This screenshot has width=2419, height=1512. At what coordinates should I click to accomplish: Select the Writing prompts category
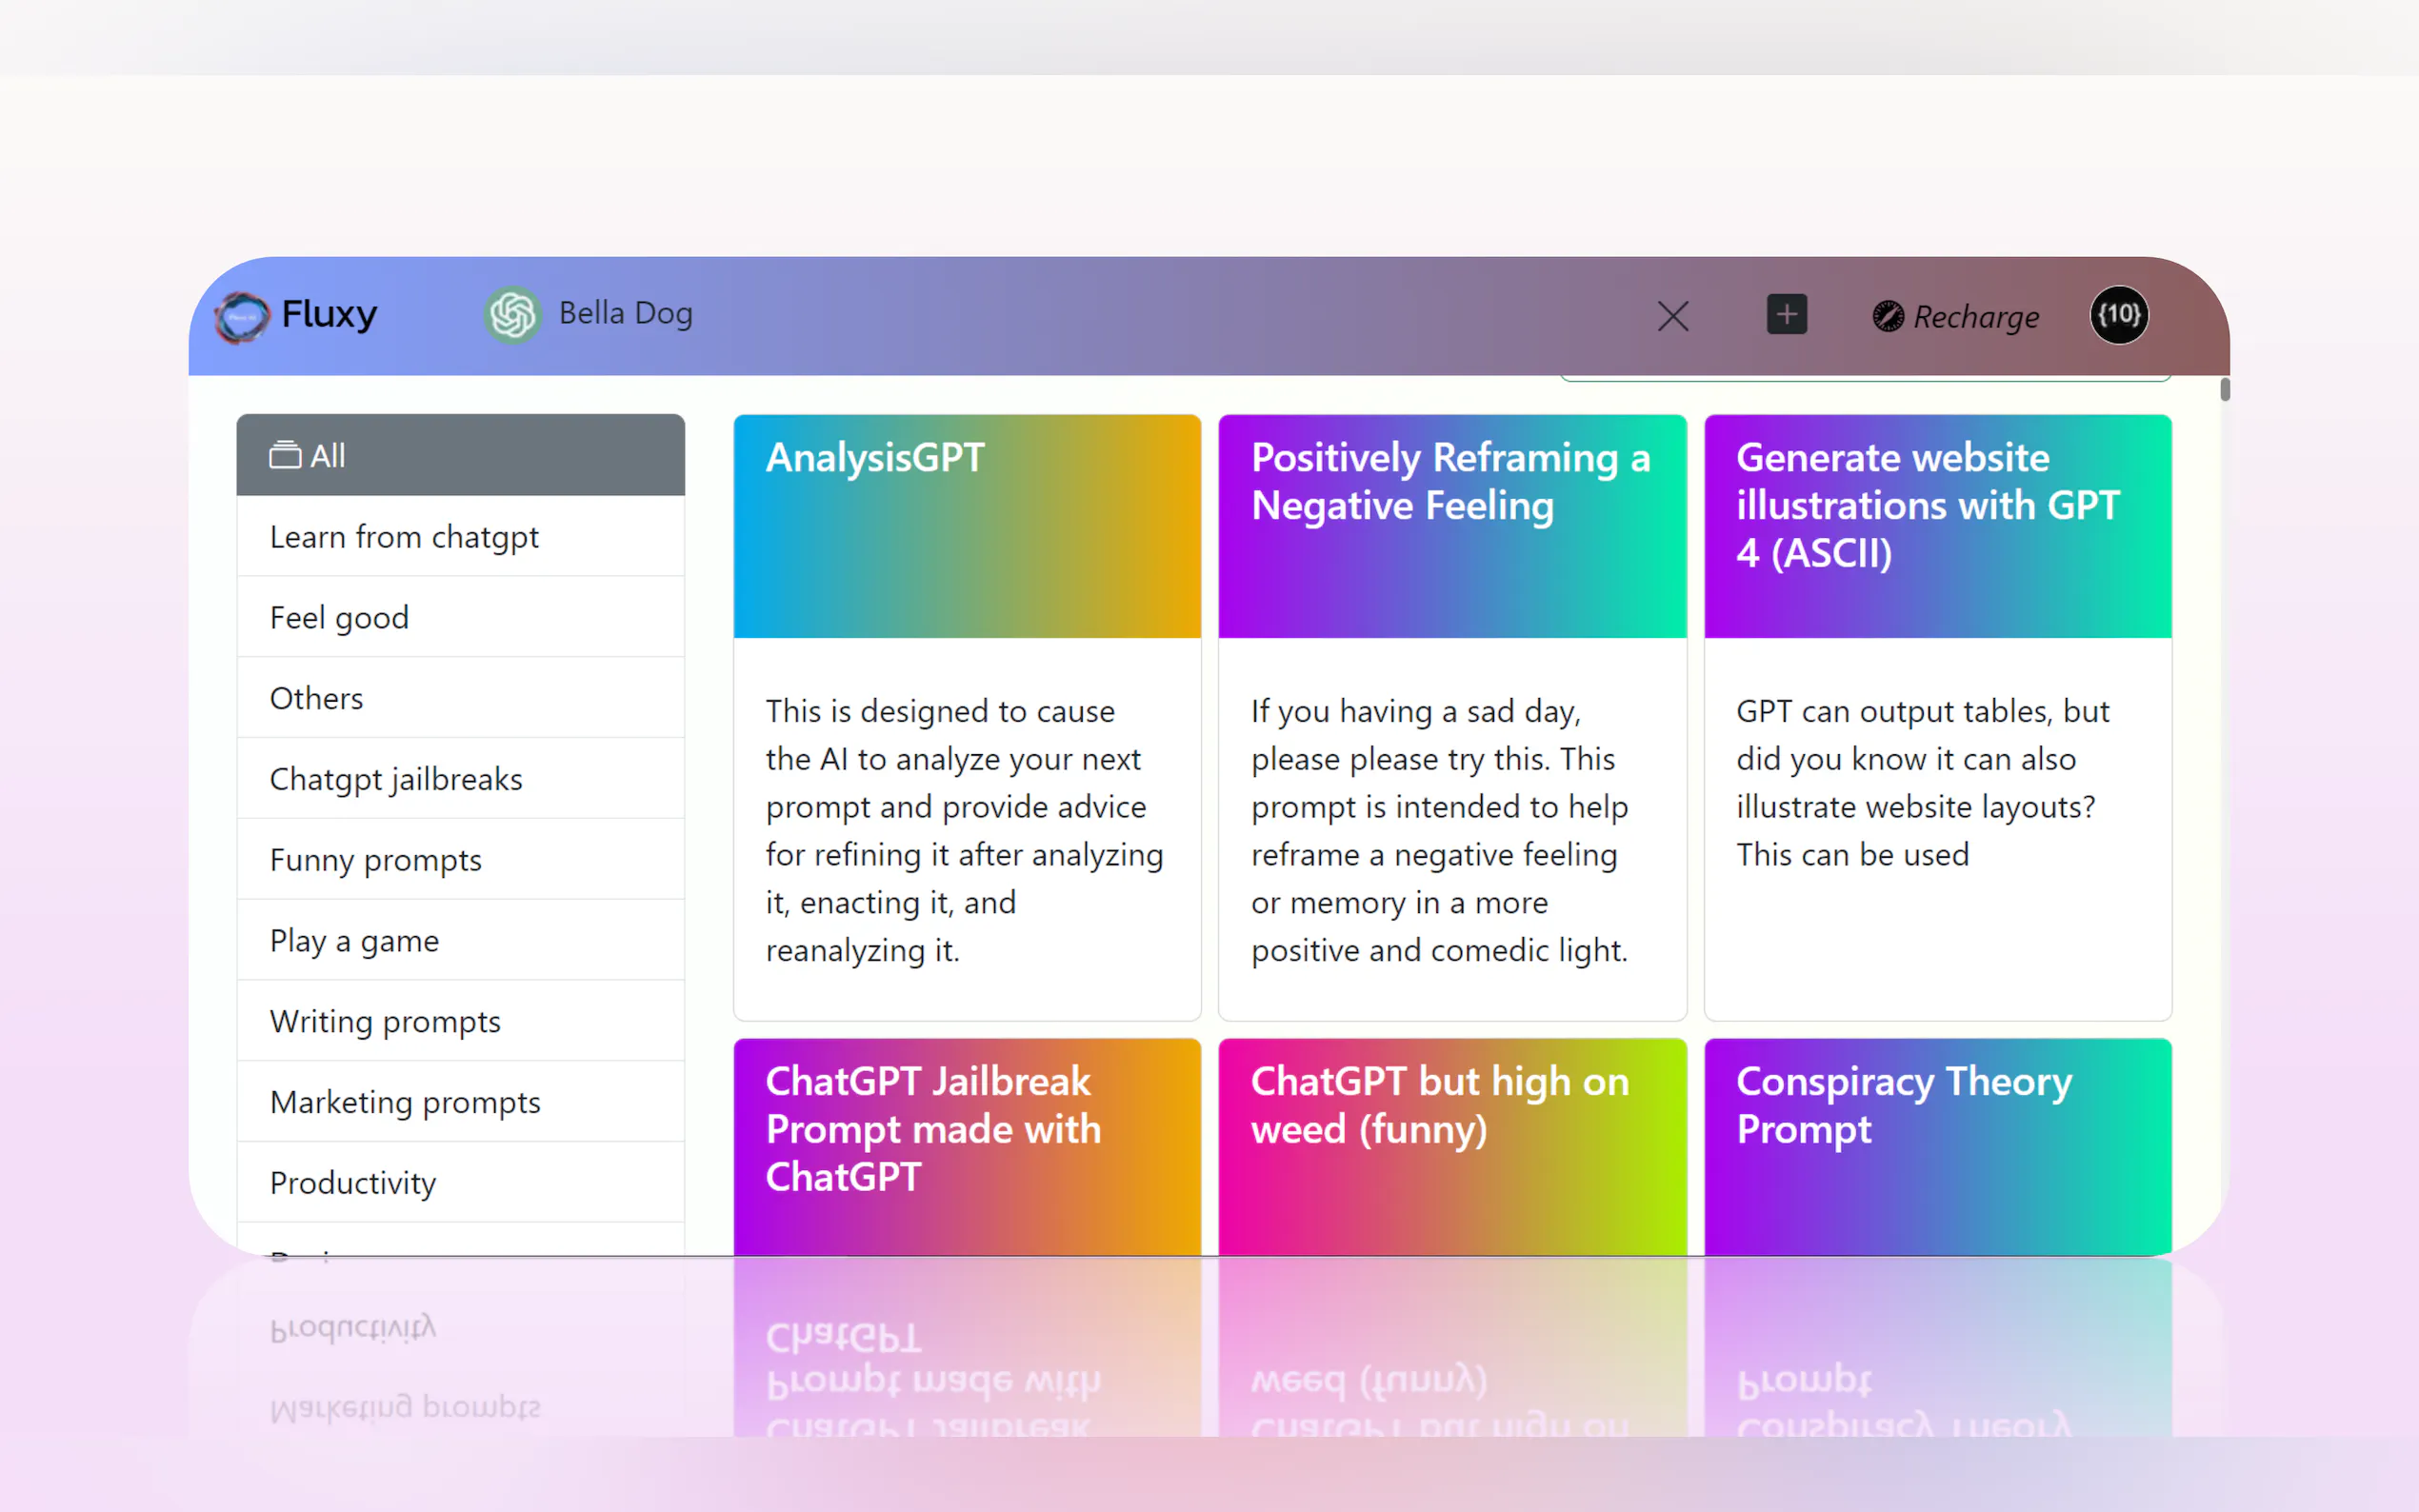click(385, 1022)
